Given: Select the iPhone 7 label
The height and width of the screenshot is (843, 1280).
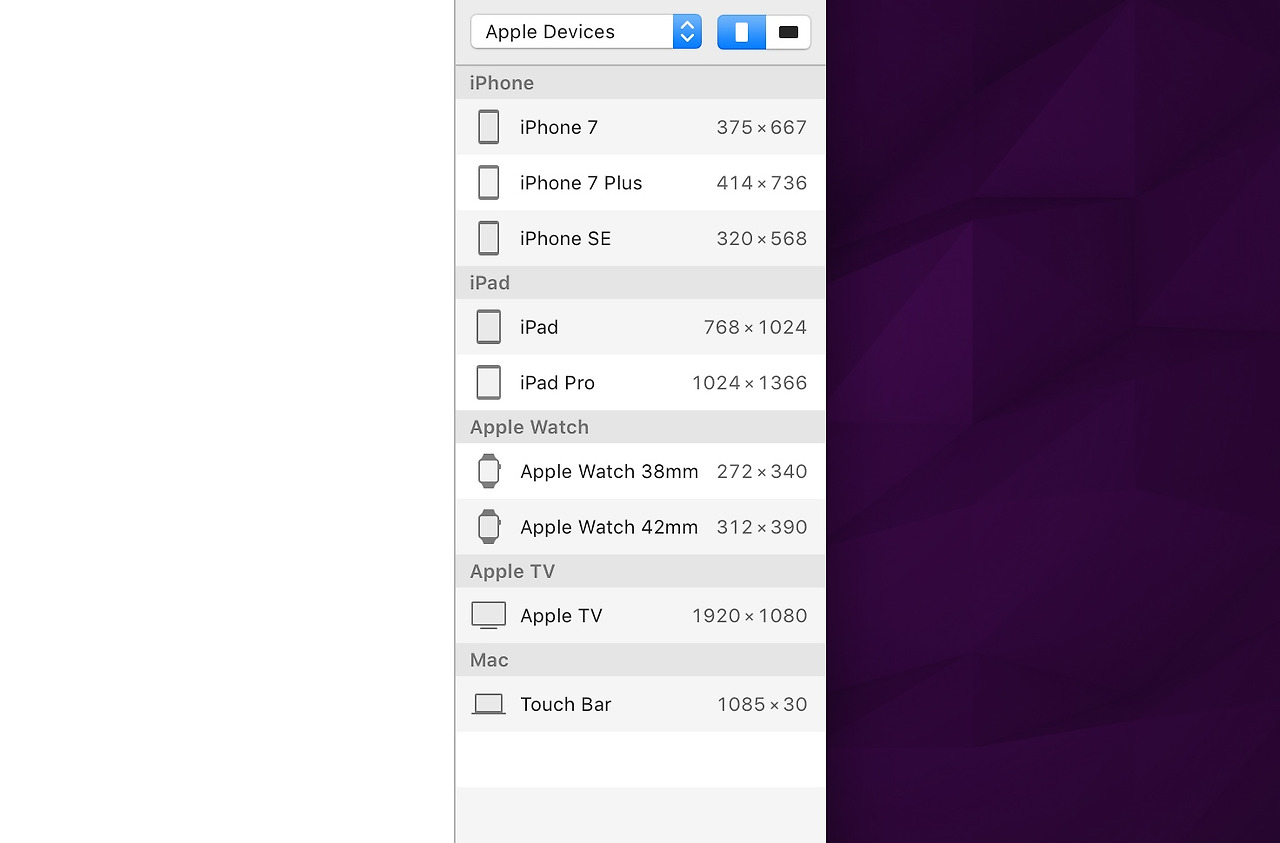Looking at the screenshot, I should click(559, 127).
